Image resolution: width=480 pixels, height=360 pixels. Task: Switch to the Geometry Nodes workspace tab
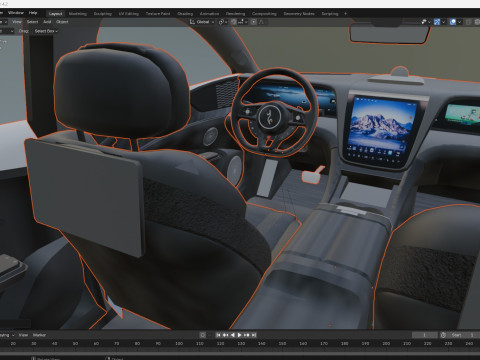coord(299,14)
